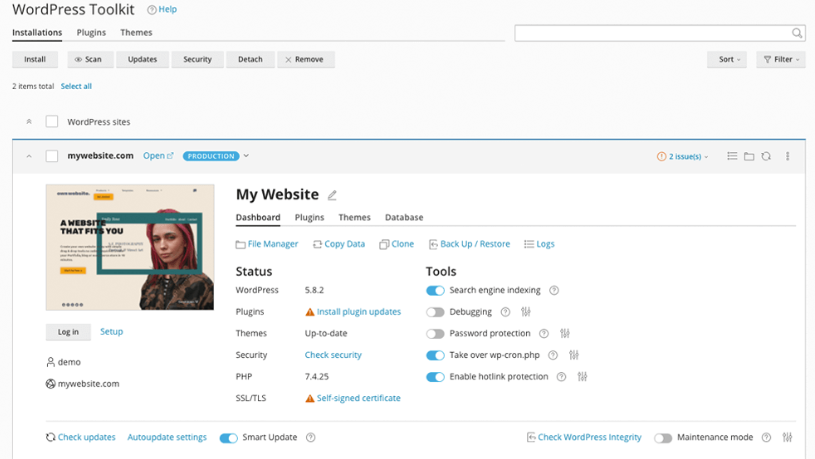Click the search magnifier icon
Screen dimensions: 815x459
click(x=797, y=33)
